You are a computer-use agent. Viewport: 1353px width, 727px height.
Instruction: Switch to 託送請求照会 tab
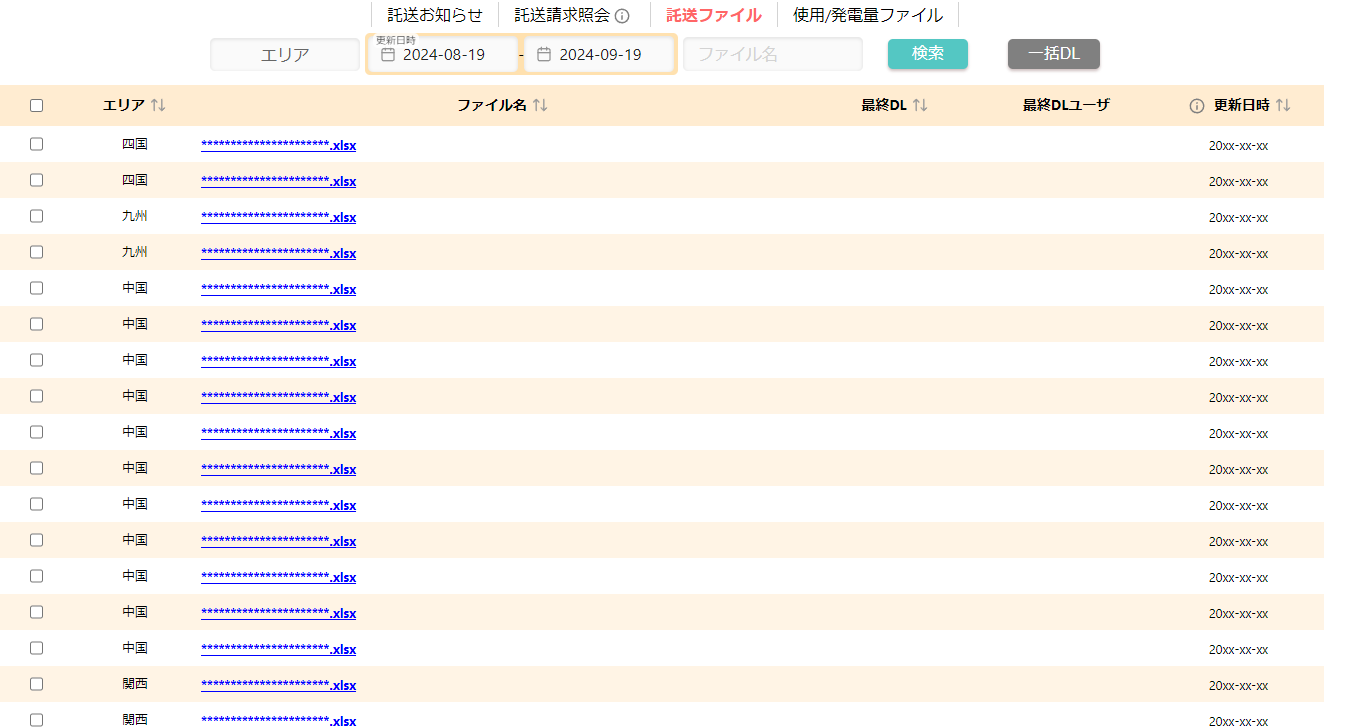coord(562,15)
